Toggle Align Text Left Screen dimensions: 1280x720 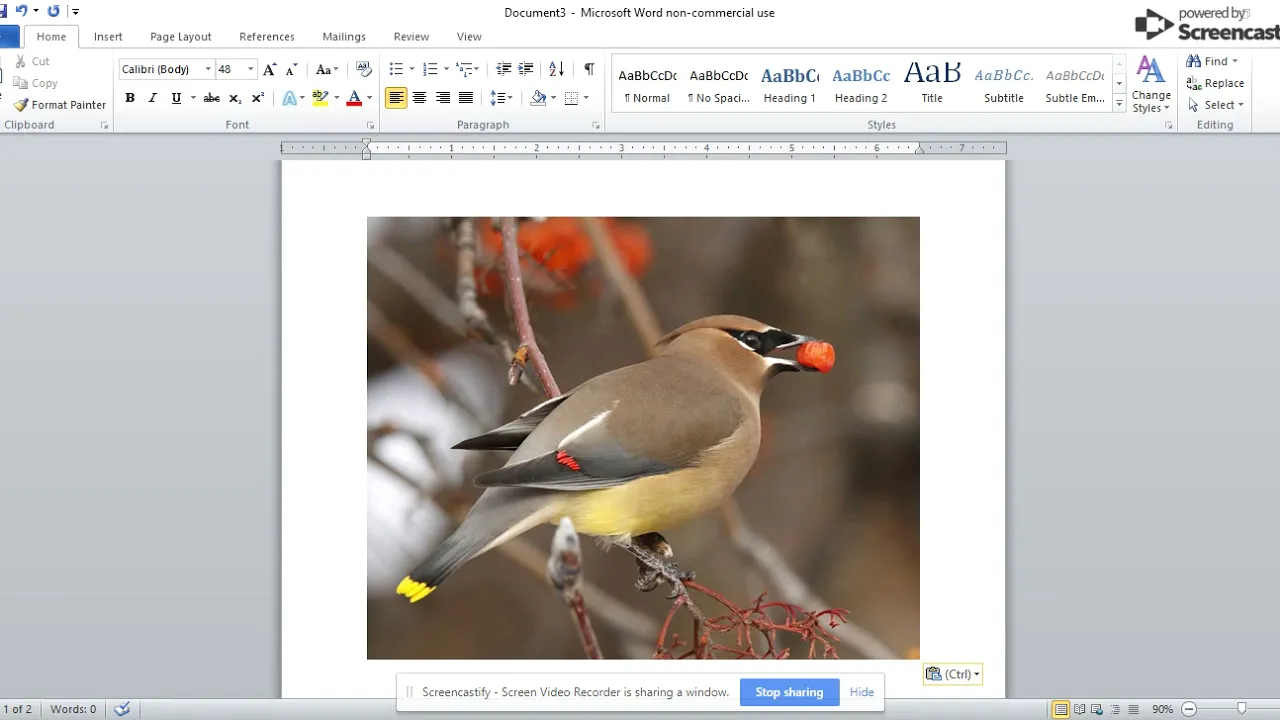pos(396,98)
